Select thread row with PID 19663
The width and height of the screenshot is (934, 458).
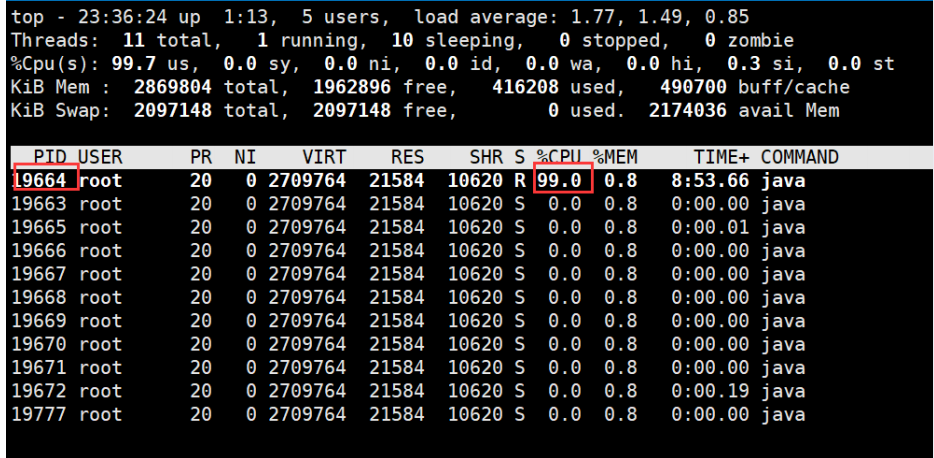coord(409,204)
